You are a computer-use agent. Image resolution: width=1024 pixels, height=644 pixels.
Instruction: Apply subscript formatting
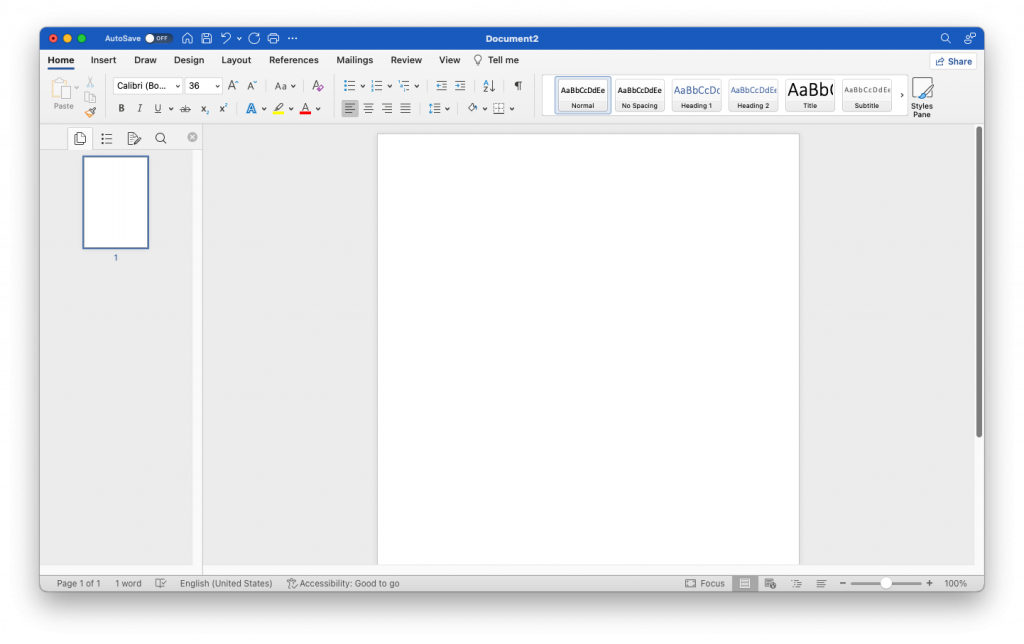click(x=205, y=109)
